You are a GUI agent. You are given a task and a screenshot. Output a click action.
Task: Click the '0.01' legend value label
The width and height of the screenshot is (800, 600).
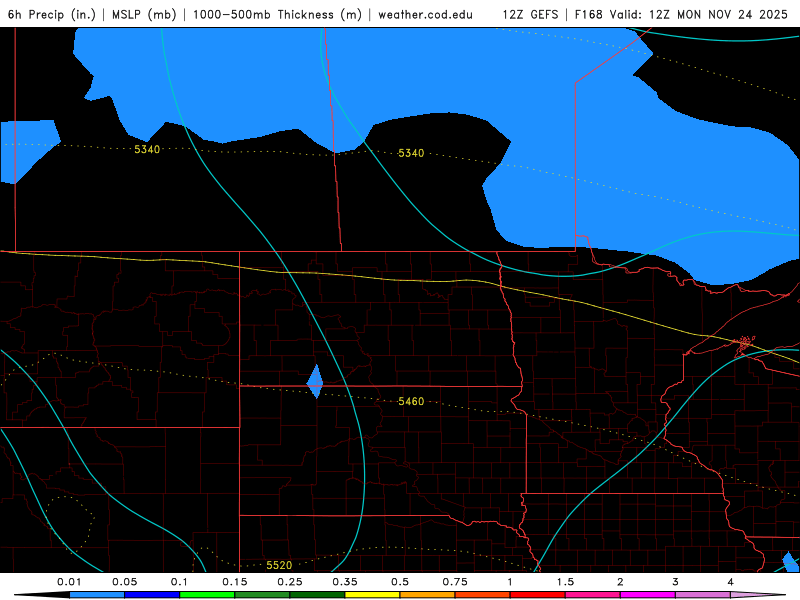pyautogui.click(x=69, y=582)
